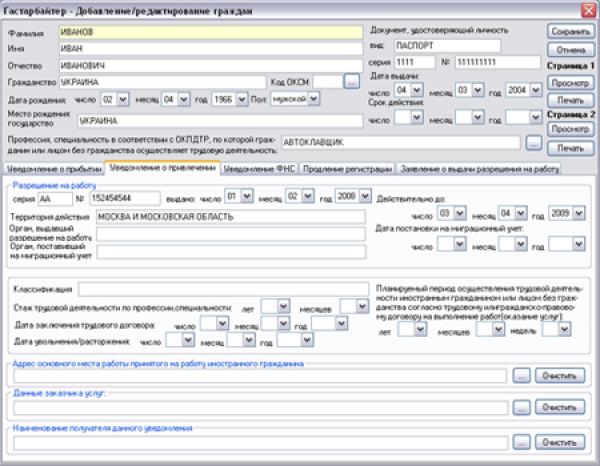This screenshot has width=600, height=466.
Task: Click ellipsis button for main workplace address
Action: 523,376
